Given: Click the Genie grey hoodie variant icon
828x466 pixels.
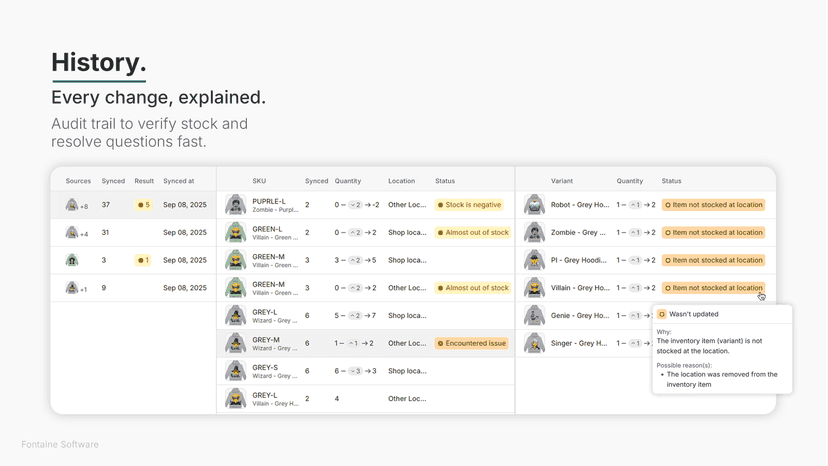Looking at the screenshot, I should (x=534, y=315).
